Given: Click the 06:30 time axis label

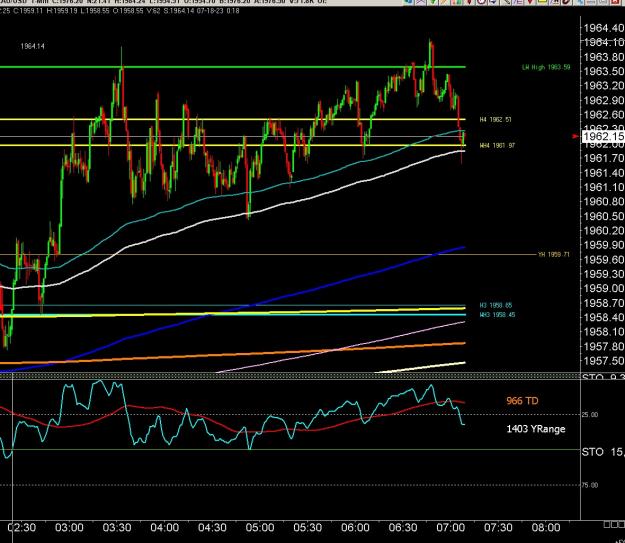Looking at the screenshot, I should [x=403, y=528].
